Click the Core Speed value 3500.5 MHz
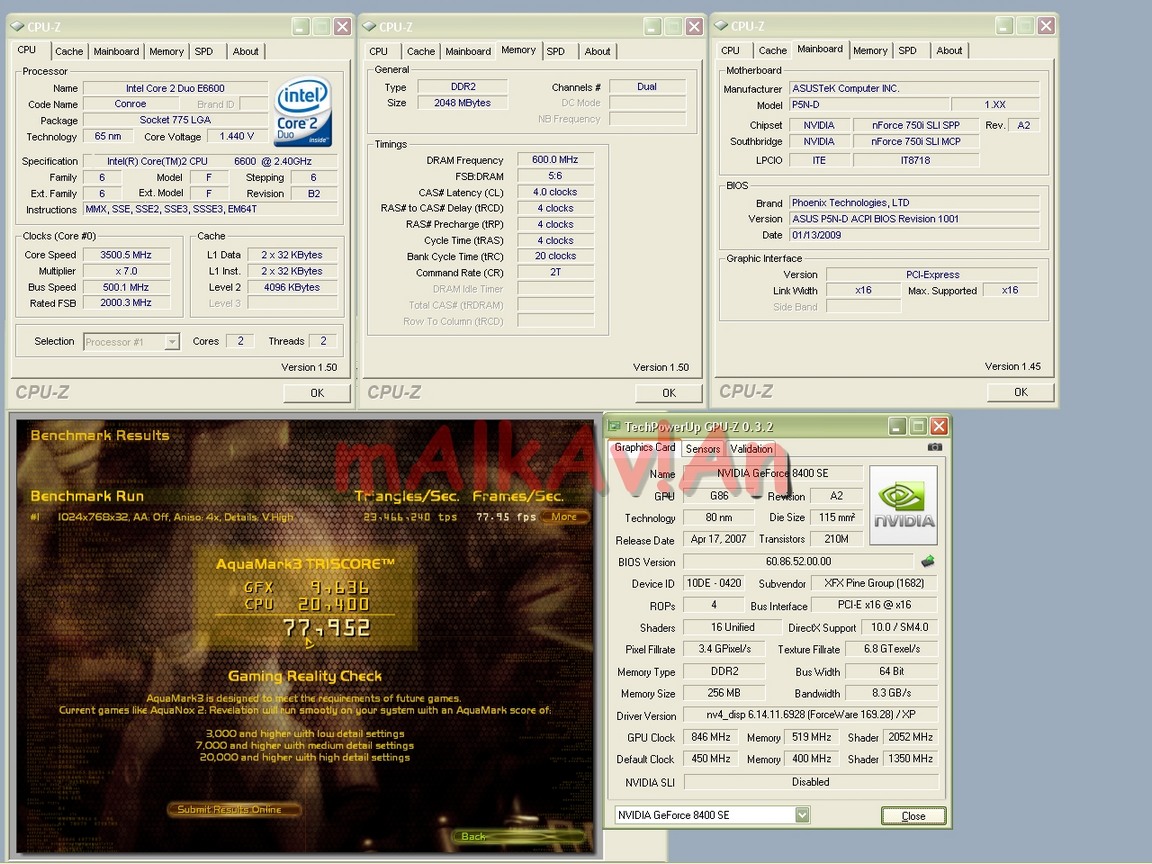Image resolution: width=1152 pixels, height=864 pixels. (126, 255)
